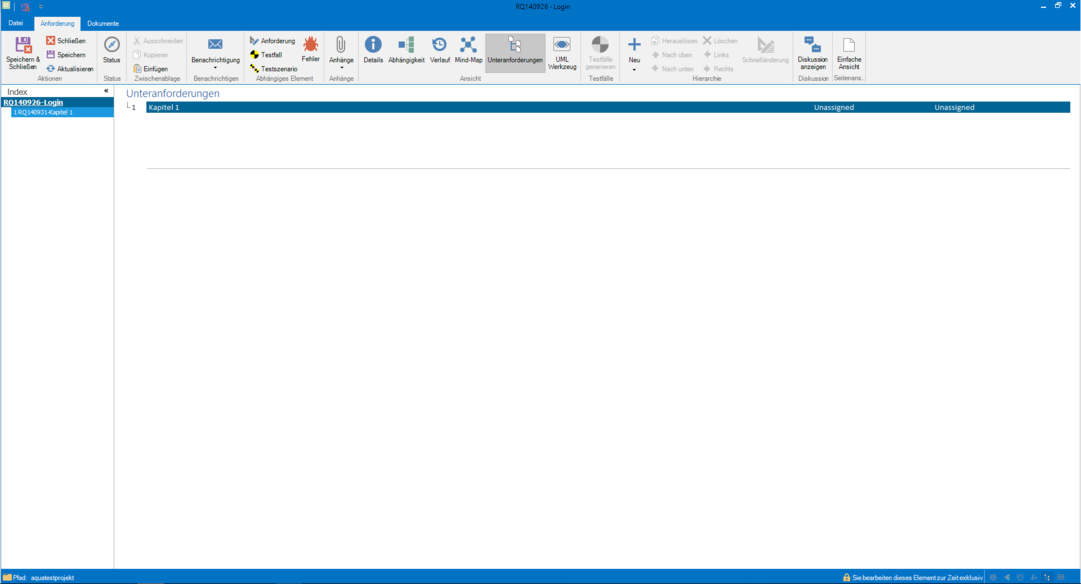Toggle Einfache Ansicht page view
The height and width of the screenshot is (584, 1081).
click(x=849, y=45)
